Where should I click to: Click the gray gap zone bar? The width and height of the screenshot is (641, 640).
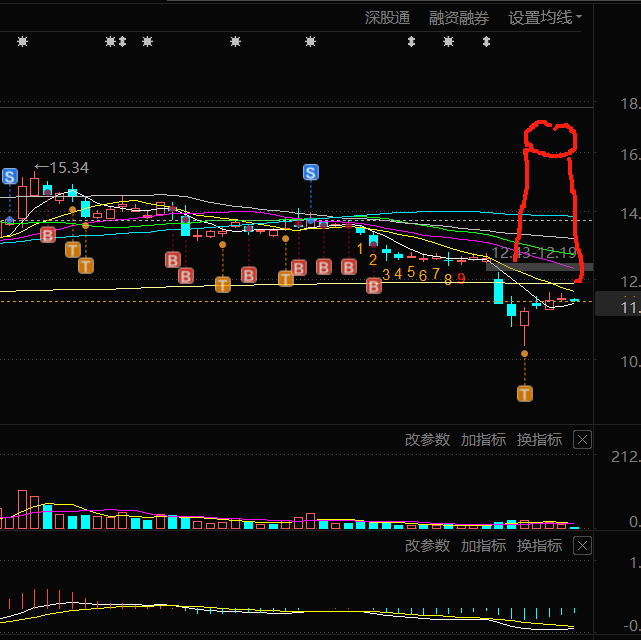point(539,267)
